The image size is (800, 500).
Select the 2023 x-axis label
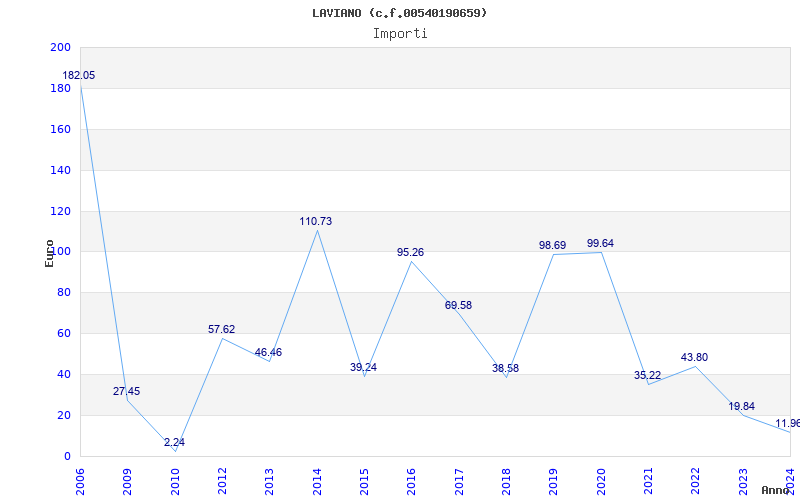pos(743,482)
